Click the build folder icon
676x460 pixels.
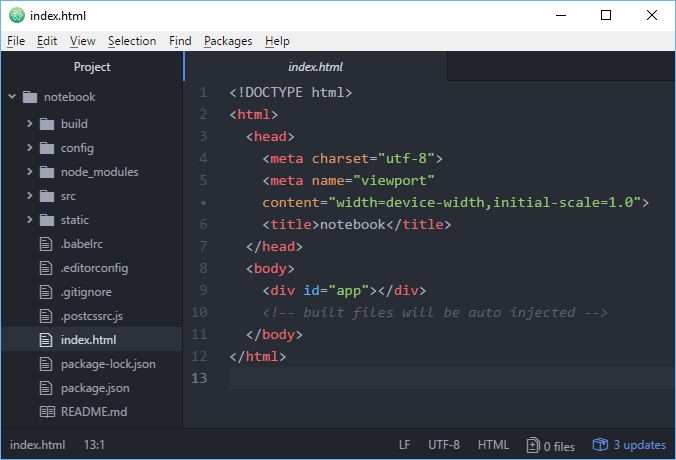pos(47,124)
